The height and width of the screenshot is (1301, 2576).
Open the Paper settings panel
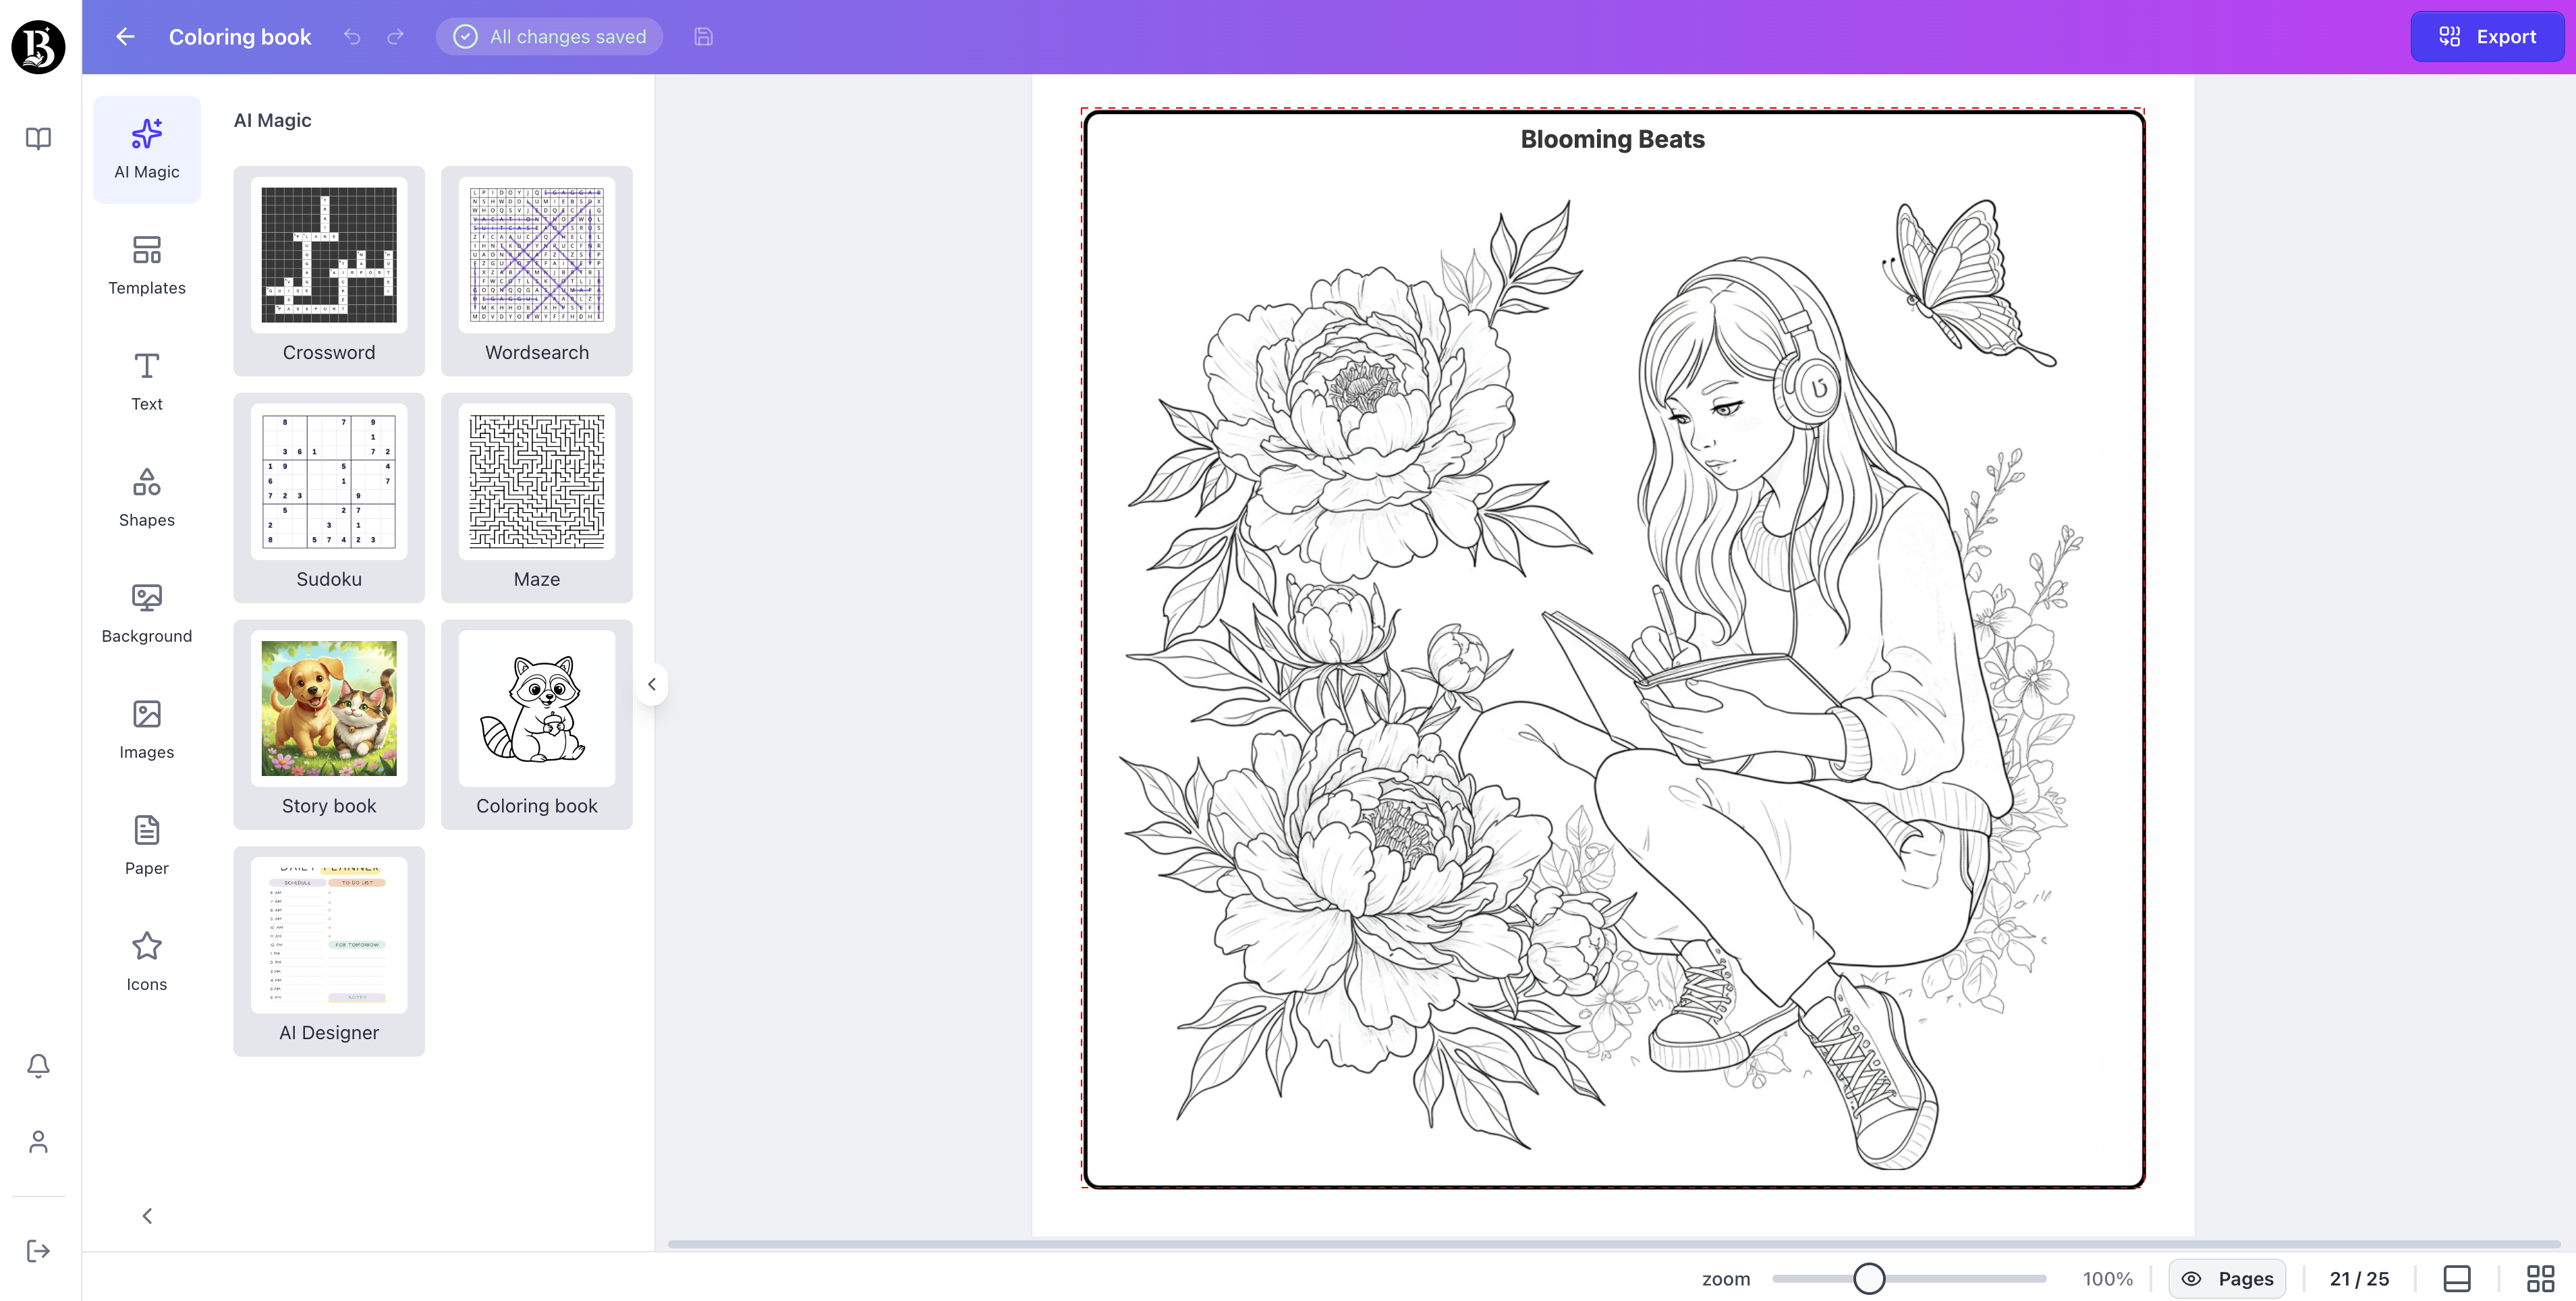[147, 845]
